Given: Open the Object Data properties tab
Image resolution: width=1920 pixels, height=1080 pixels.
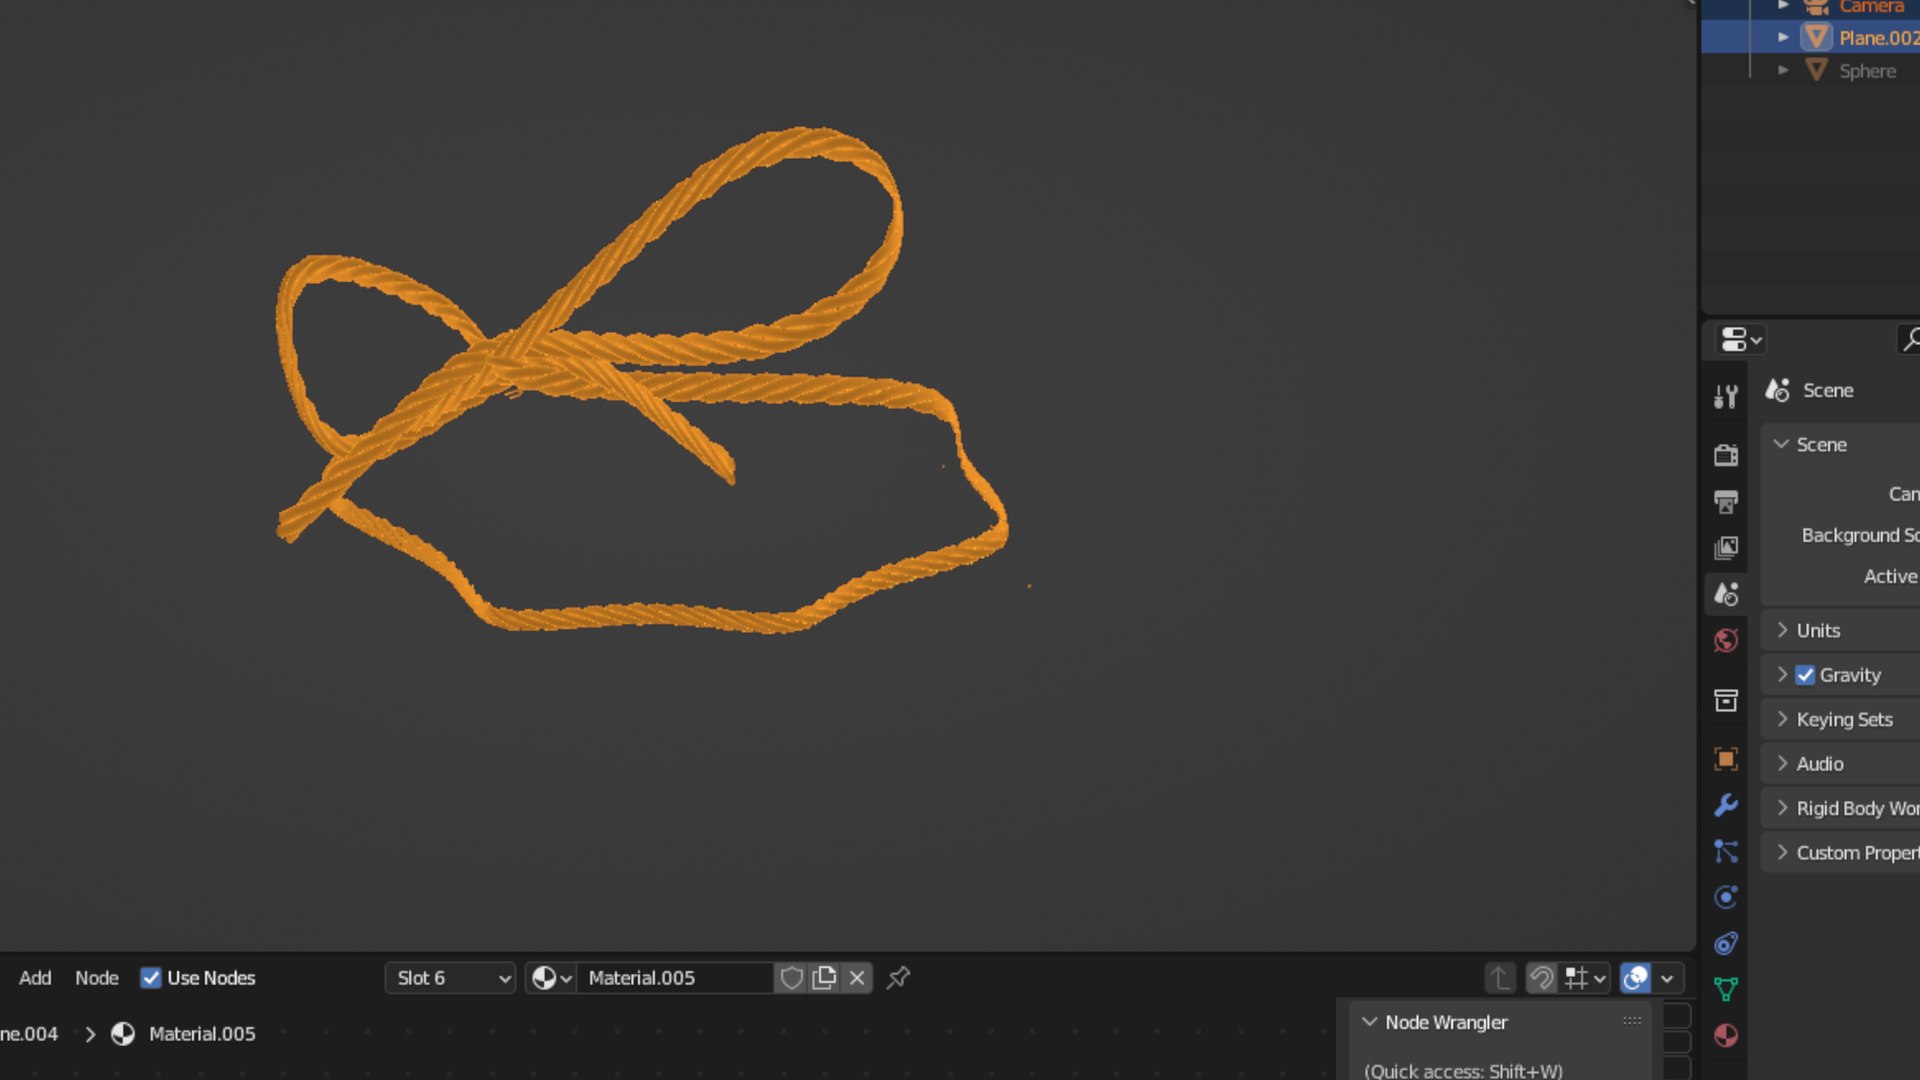Looking at the screenshot, I should coord(1725,989).
